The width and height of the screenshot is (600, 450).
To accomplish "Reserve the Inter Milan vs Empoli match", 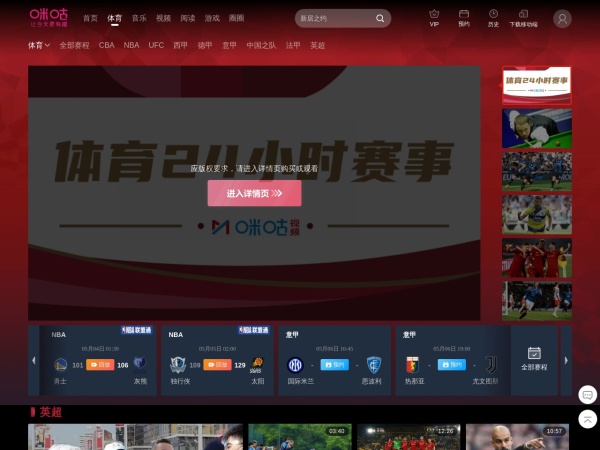I will pos(333,365).
